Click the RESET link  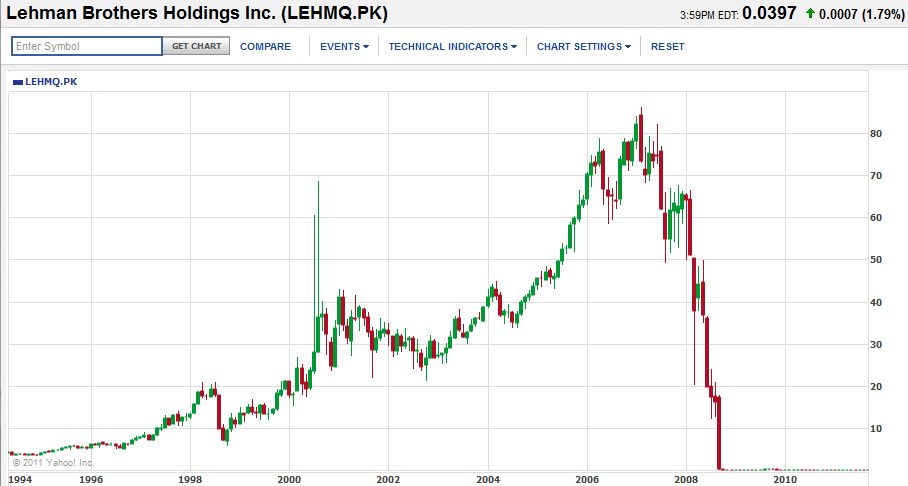tap(667, 46)
